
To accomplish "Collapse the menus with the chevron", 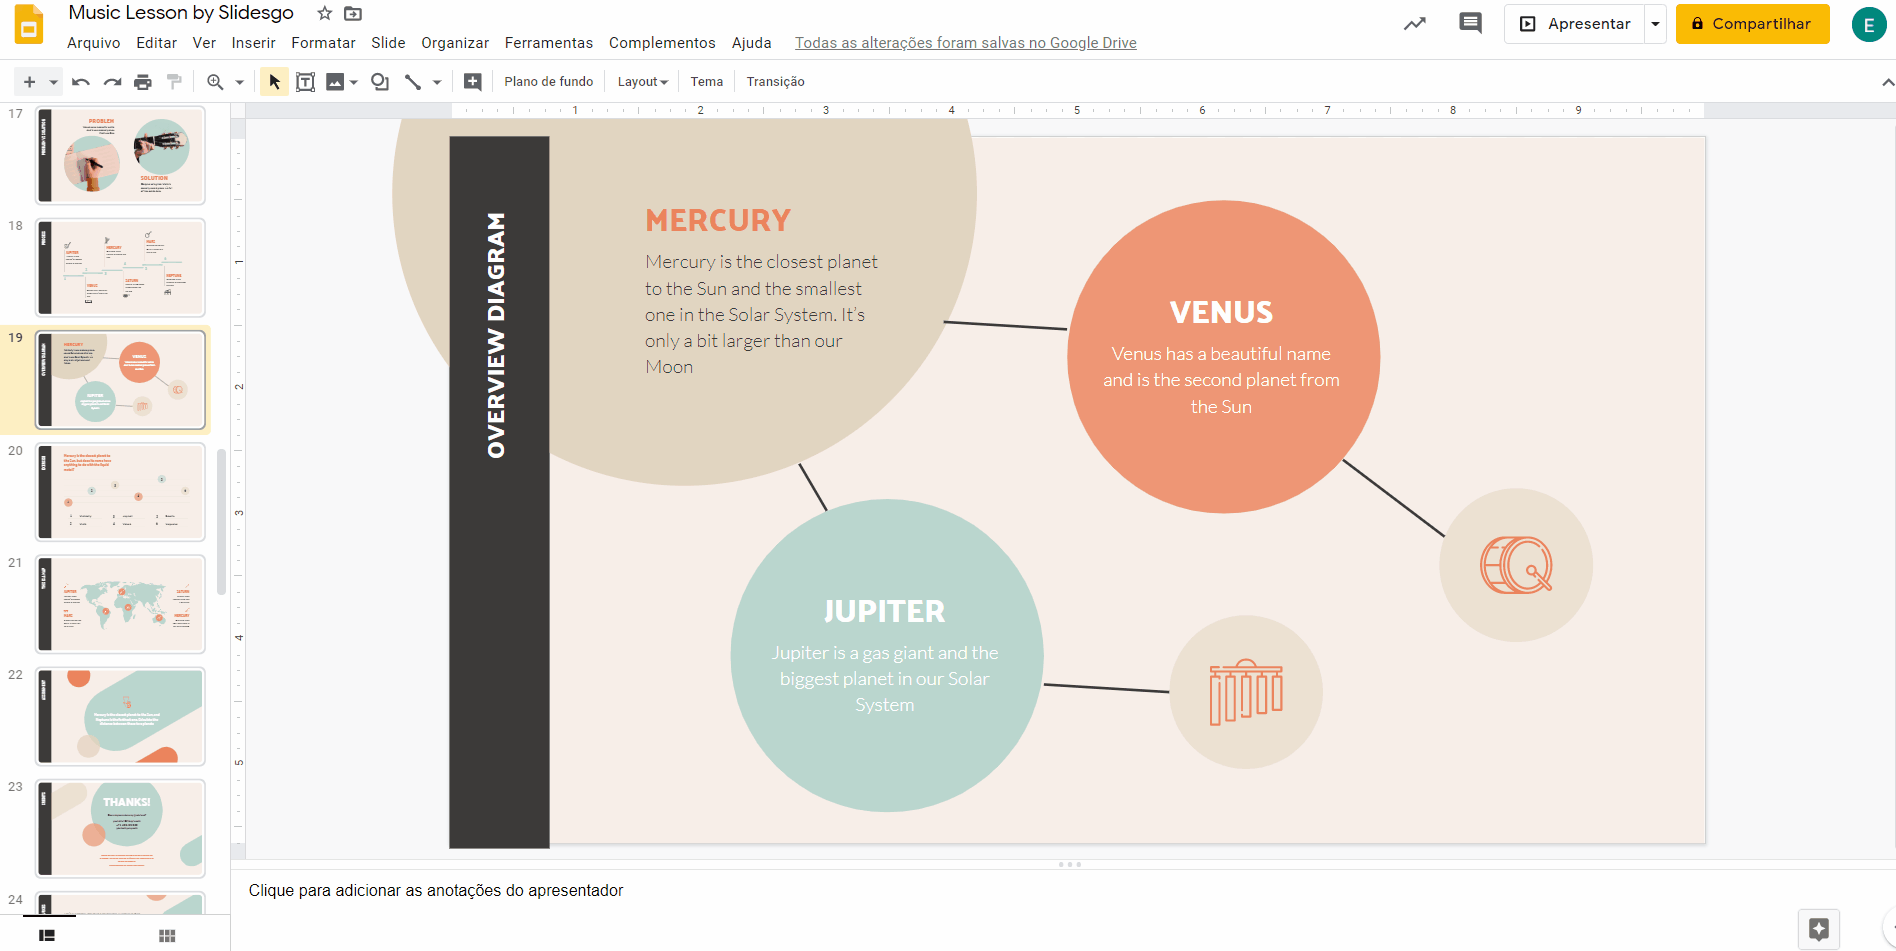I will pos(1887,82).
